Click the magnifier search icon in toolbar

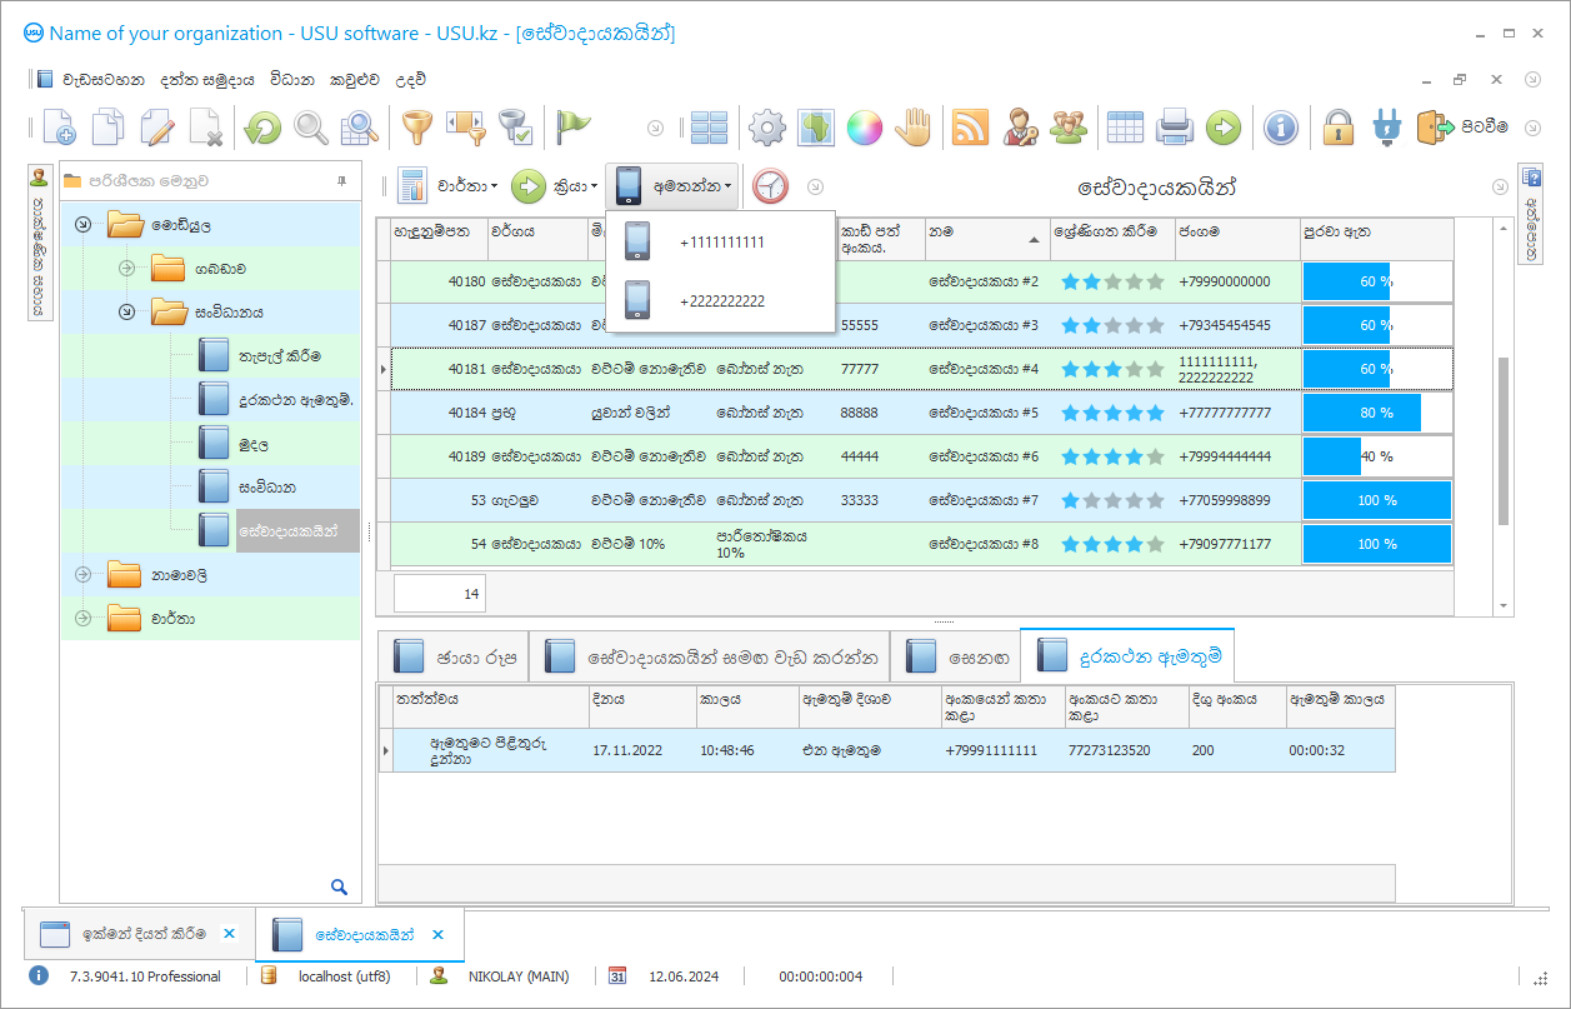[x=311, y=128]
